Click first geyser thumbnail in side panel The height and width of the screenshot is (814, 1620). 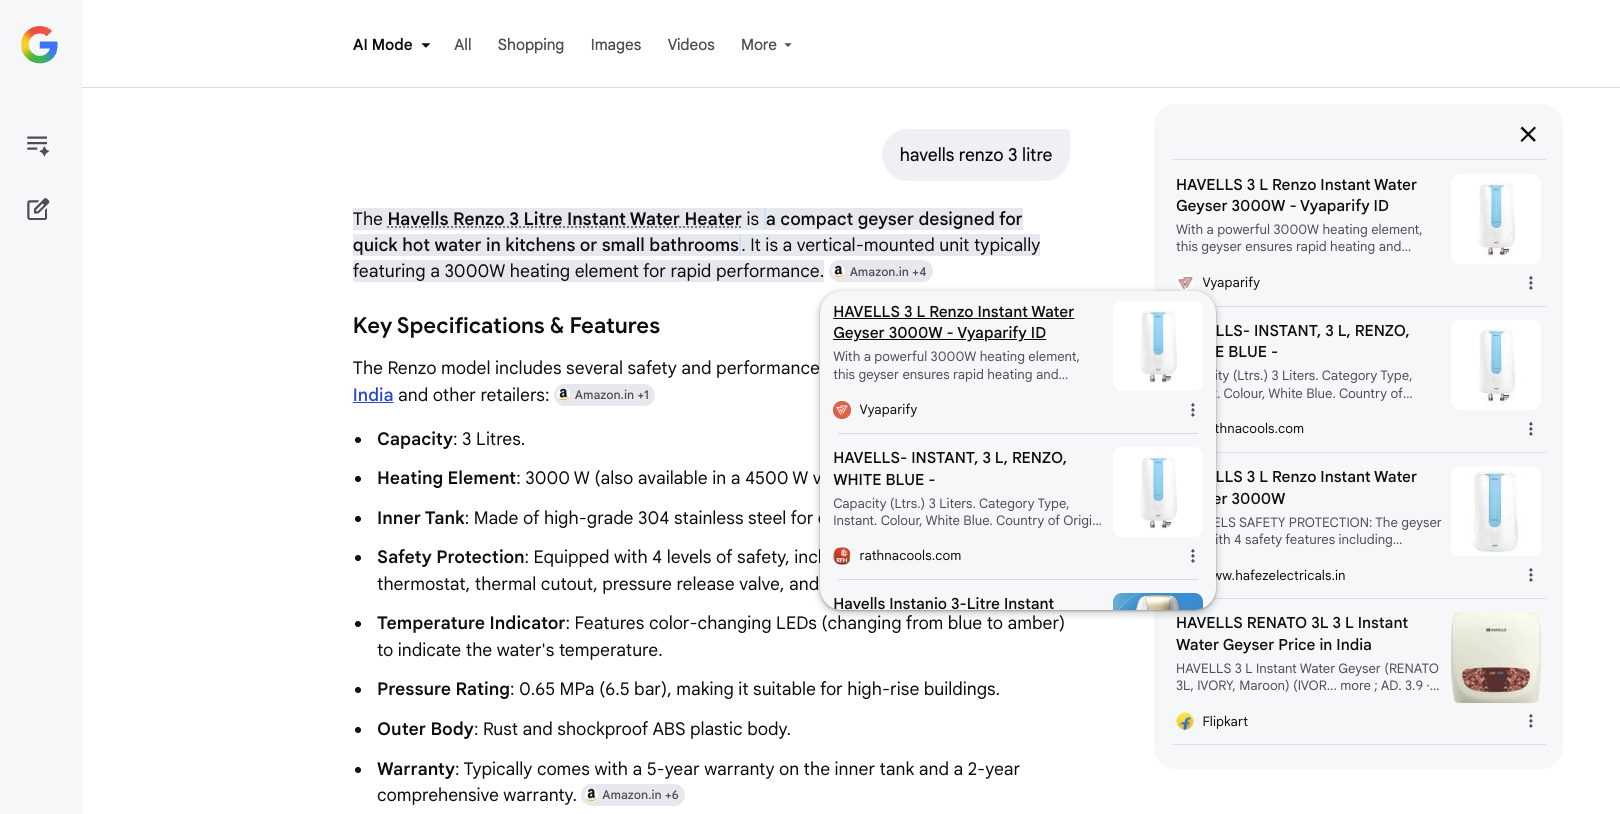pos(1496,219)
